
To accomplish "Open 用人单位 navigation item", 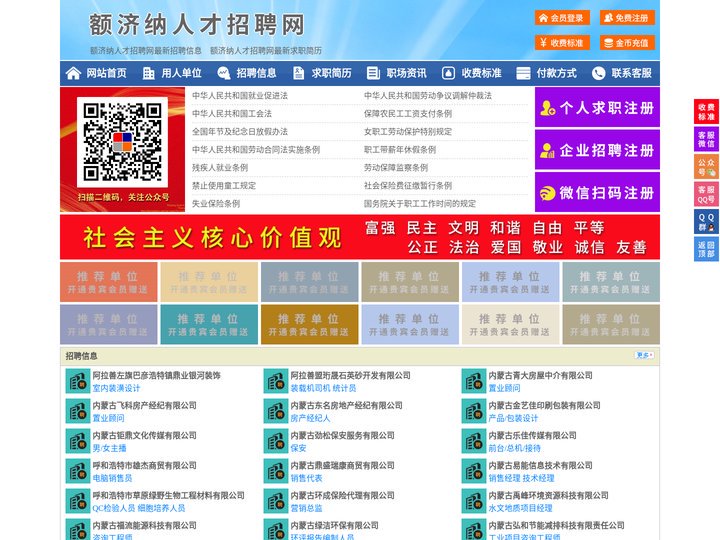I will 181,73.
